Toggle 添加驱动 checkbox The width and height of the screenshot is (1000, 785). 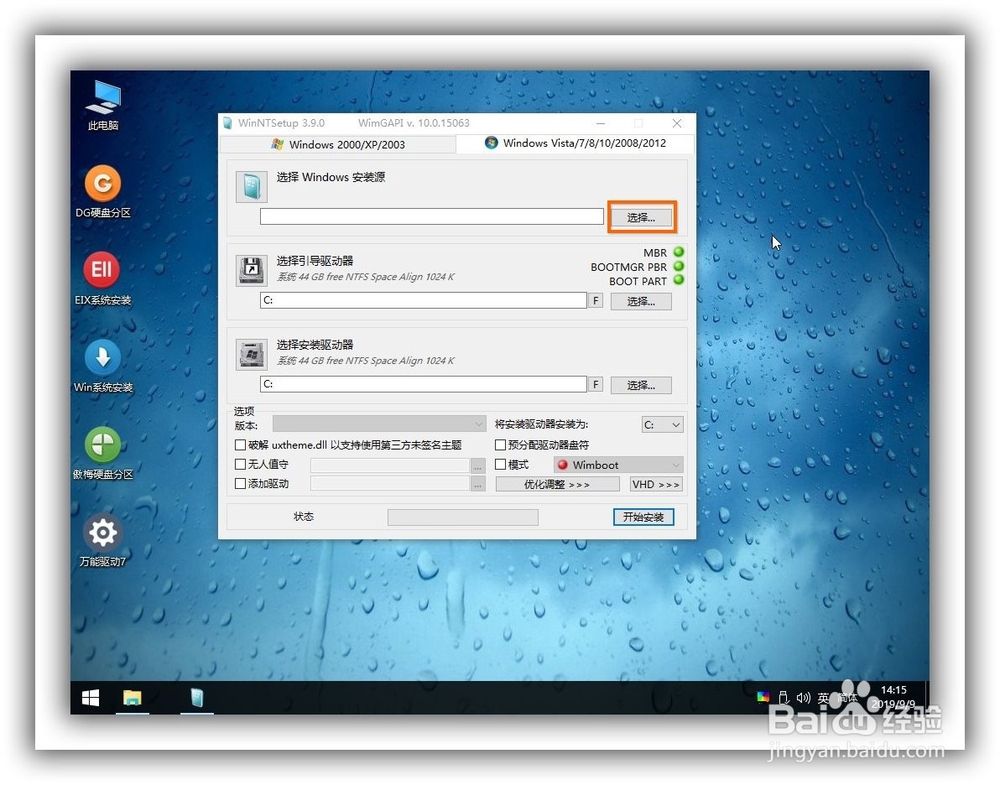pyautogui.click(x=240, y=484)
